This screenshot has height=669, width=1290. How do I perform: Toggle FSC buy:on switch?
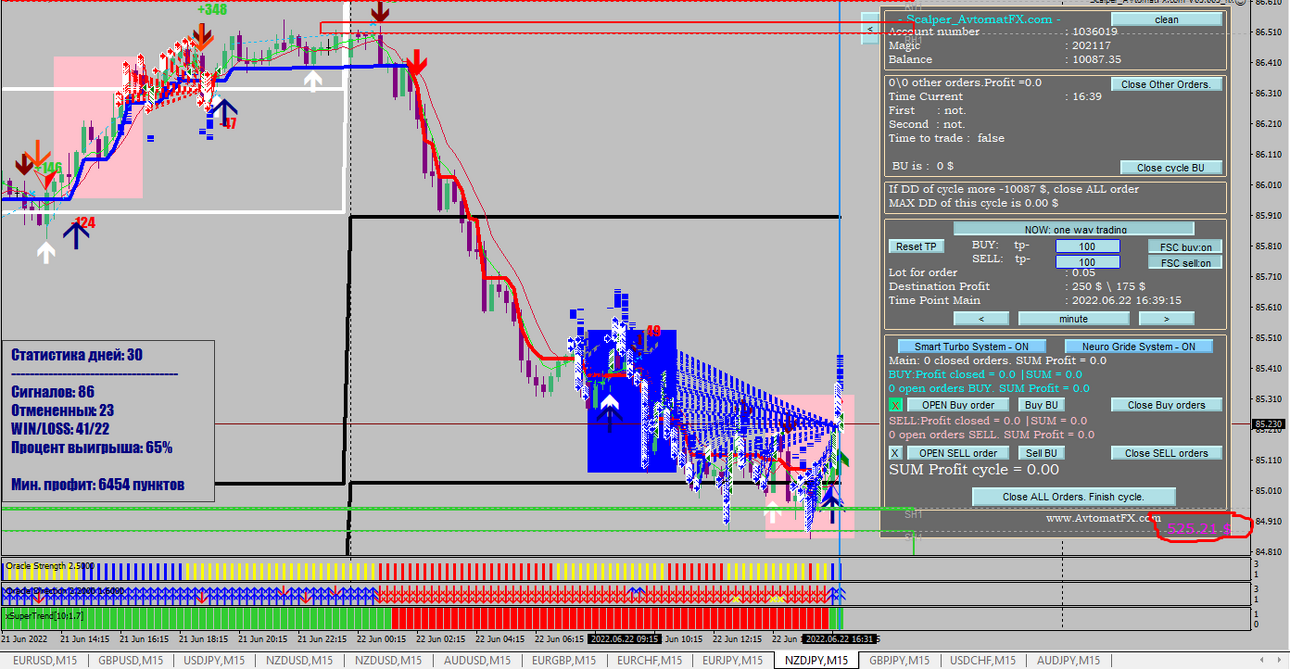[x=1185, y=247]
